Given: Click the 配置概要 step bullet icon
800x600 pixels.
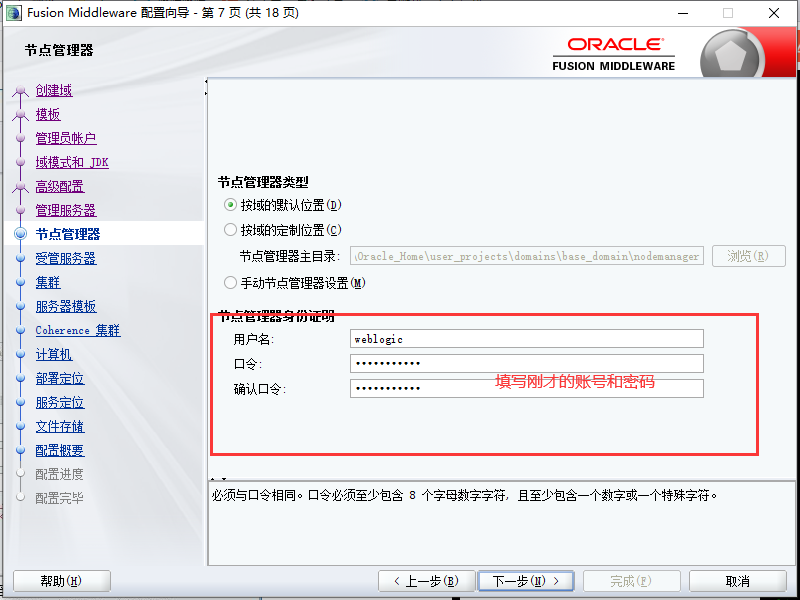Looking at the screenshot, I should tap(20, 450).
